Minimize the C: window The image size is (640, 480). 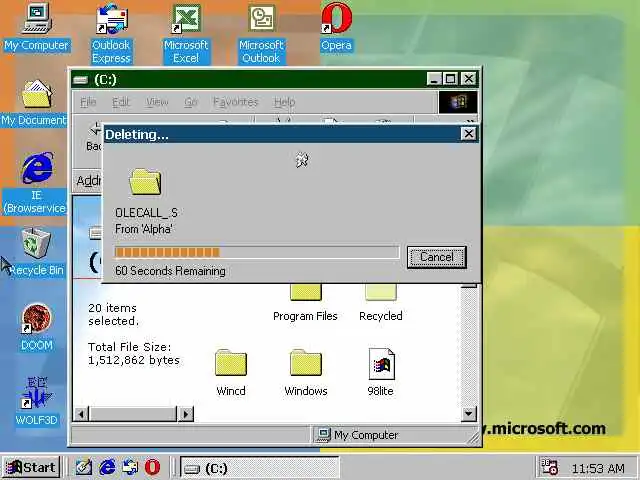(x=434, y=78)
